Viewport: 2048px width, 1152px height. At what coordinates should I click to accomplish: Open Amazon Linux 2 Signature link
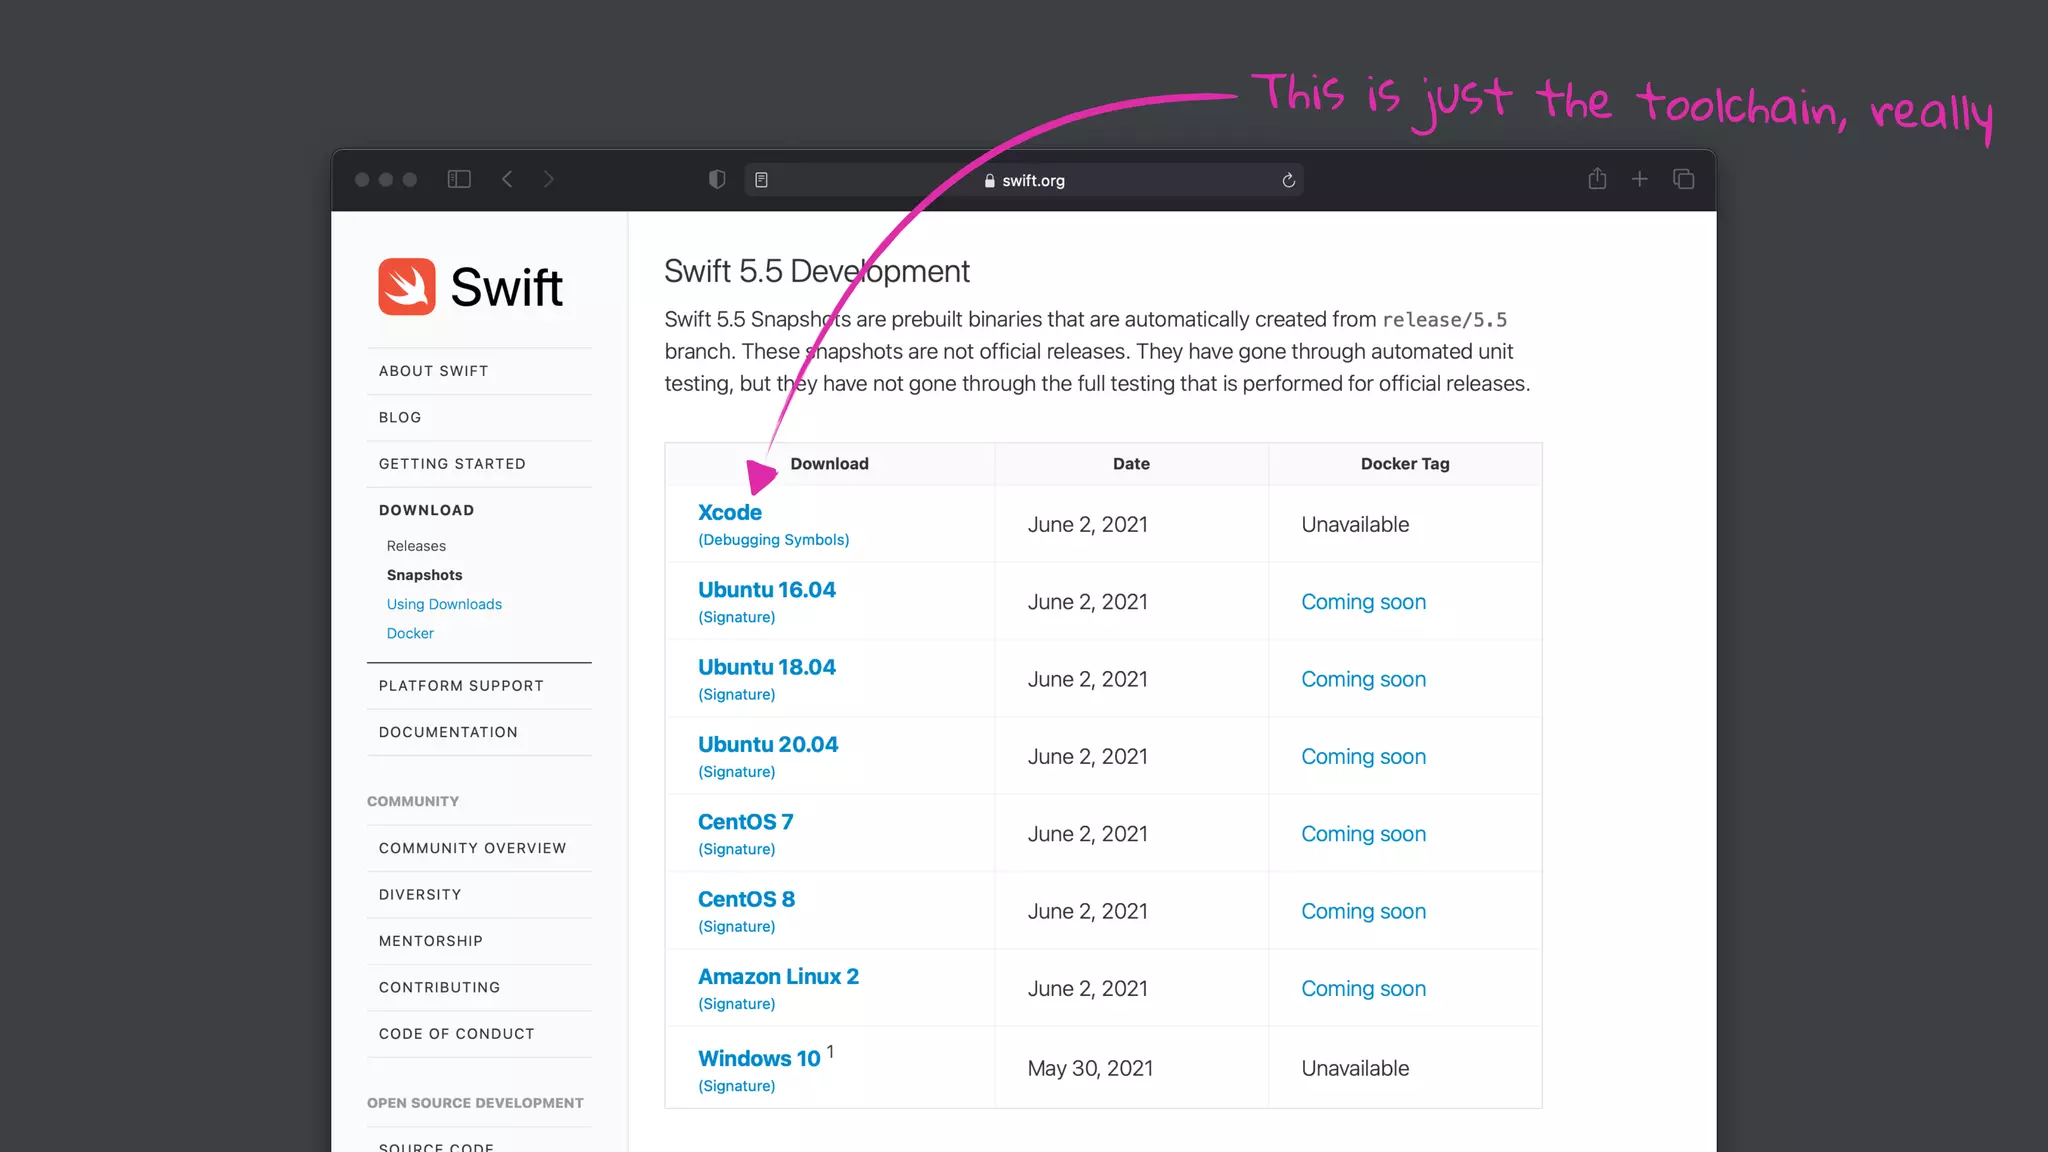[x=736, y=1004]
